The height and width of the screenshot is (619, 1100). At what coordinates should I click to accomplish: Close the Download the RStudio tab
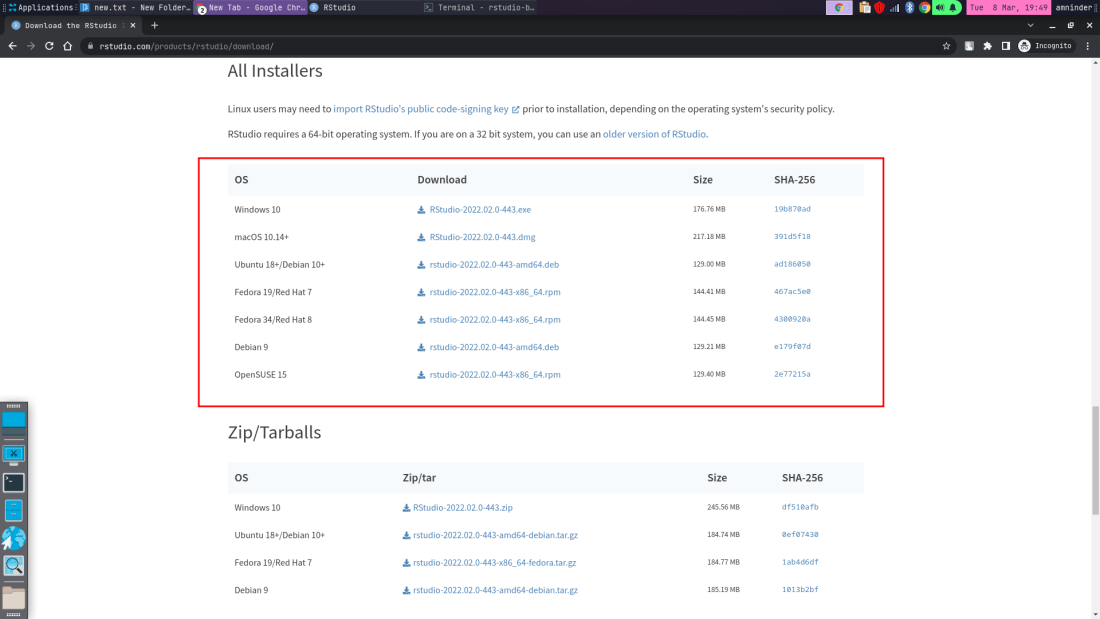point(133,25)
